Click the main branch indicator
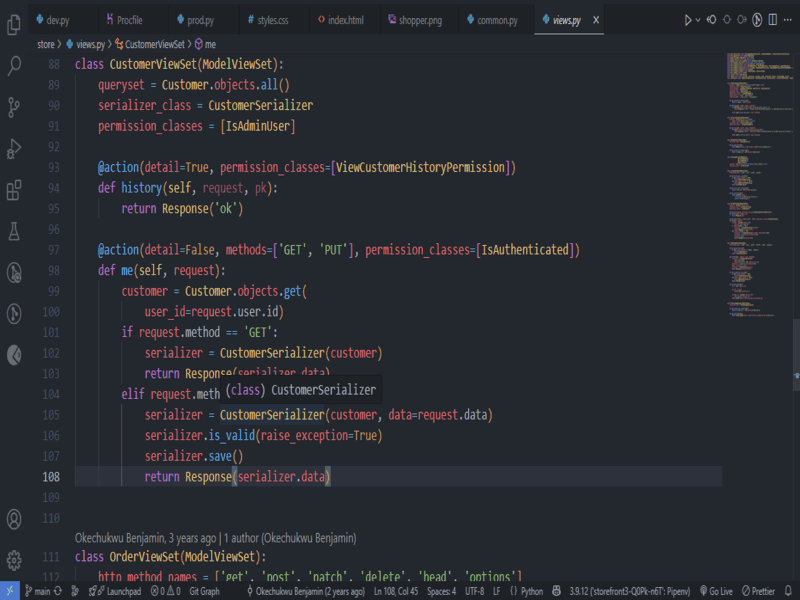This screenshot has height=600, width=800. point(37,591)
